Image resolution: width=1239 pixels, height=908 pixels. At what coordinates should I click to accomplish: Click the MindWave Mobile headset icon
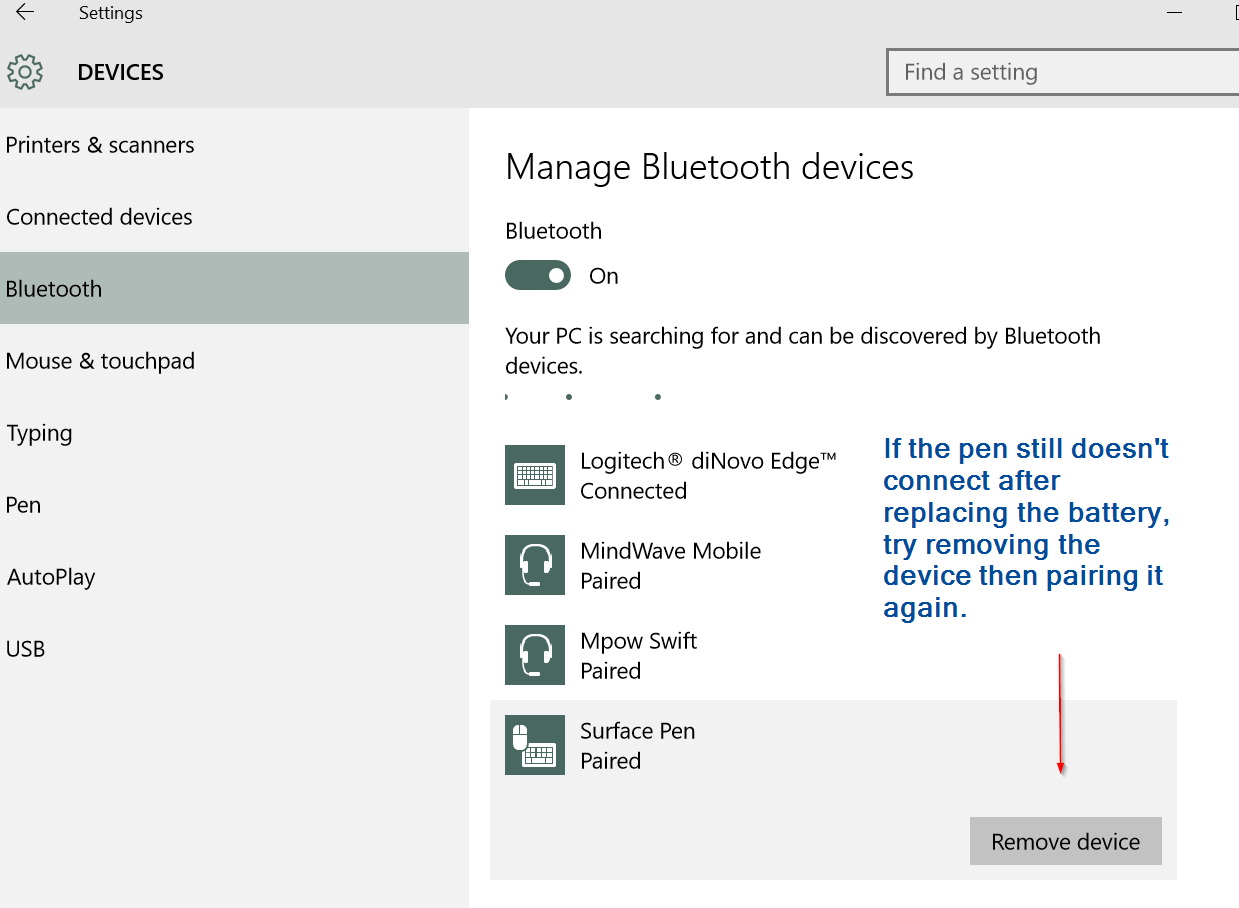click(534, 565)
